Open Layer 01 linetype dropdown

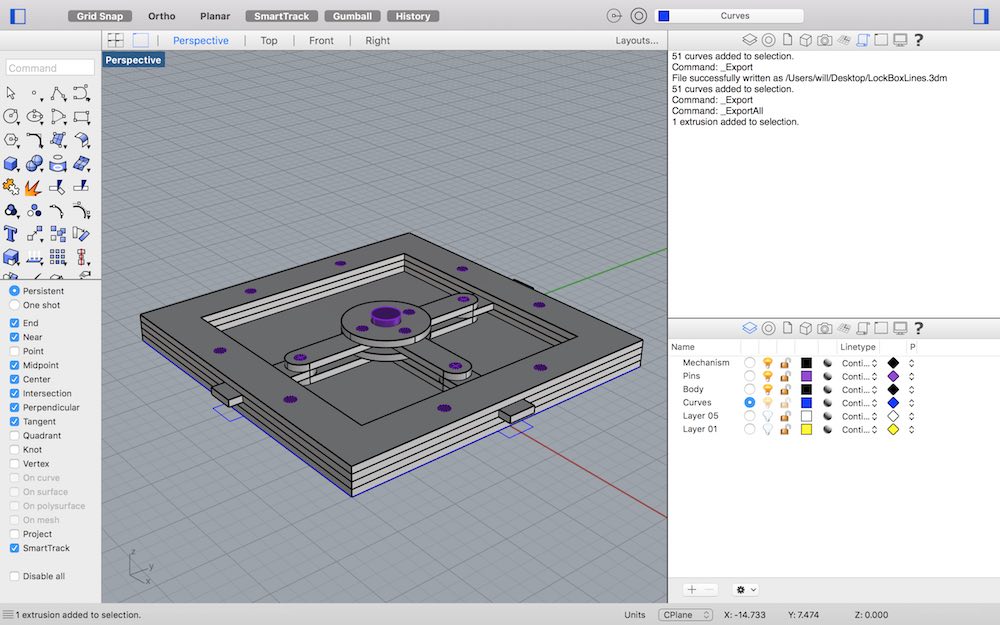click(x=859, y=430)
